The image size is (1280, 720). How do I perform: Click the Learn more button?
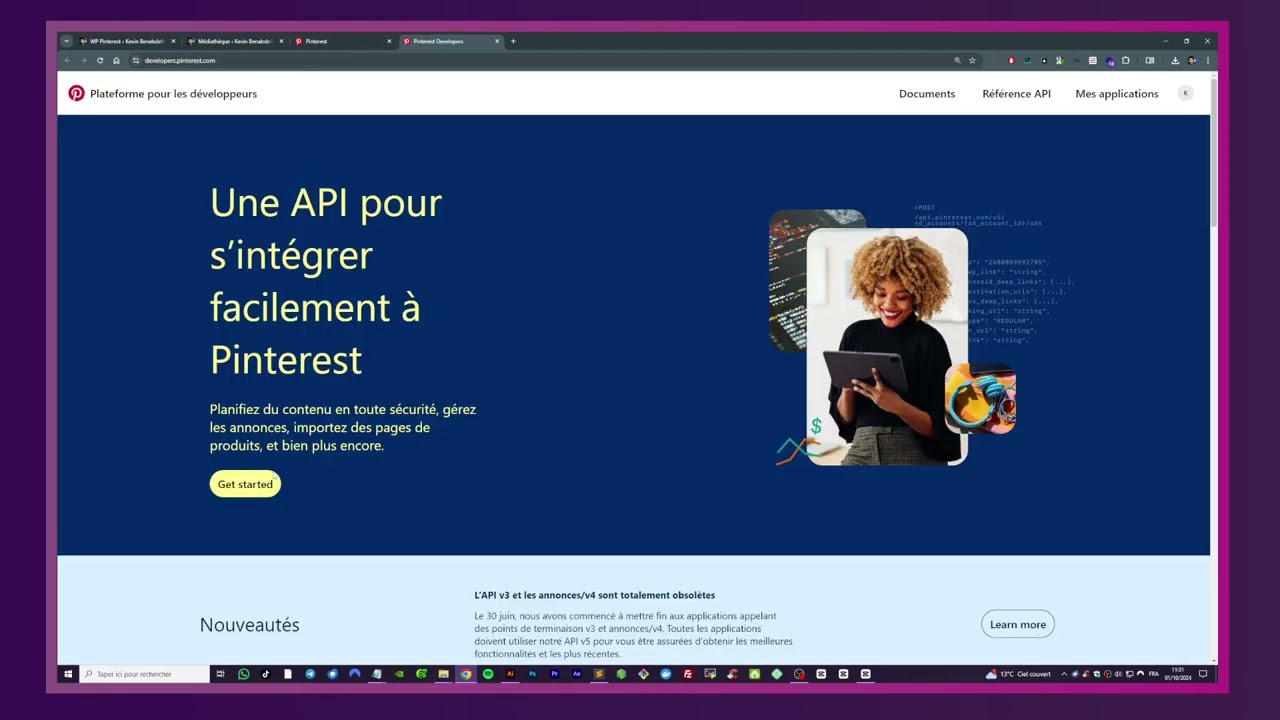[x=1018, y=624]
